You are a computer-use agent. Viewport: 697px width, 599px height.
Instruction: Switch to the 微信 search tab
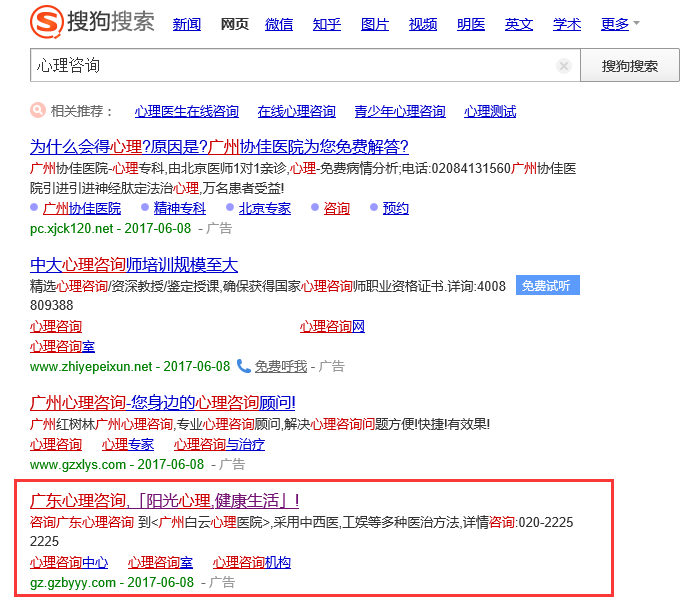pos(279,24)
